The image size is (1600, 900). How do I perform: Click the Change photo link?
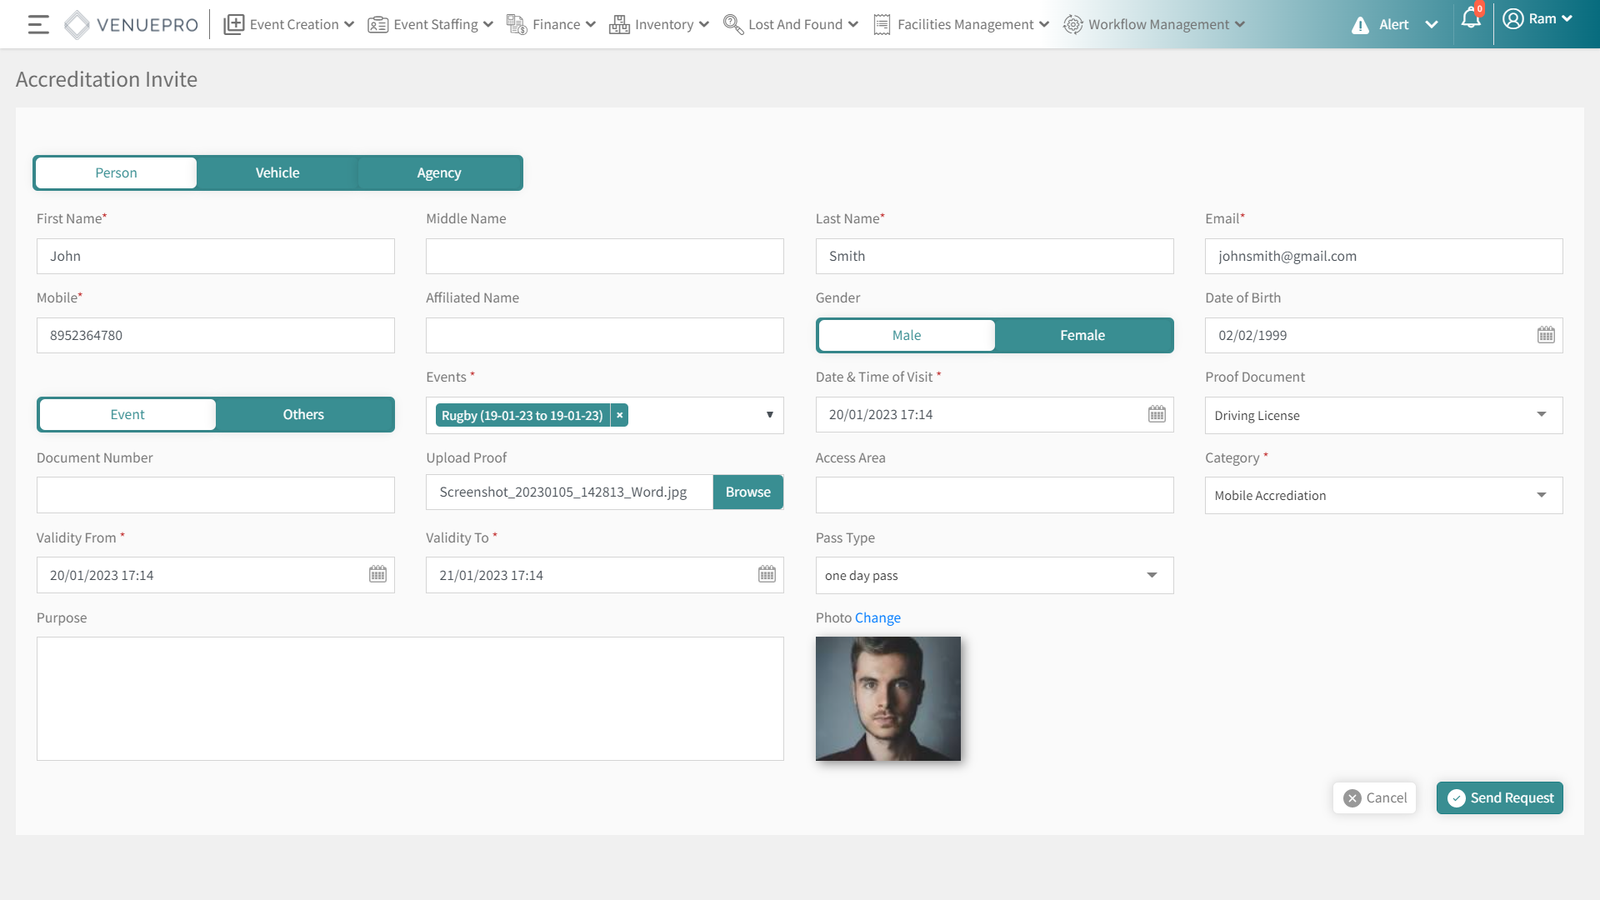(x=878, y=618)
